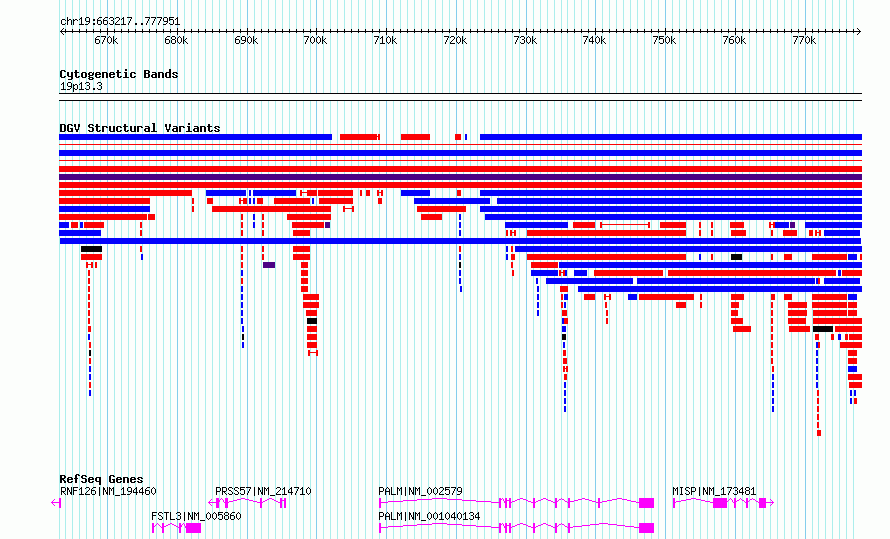890x539 pixels.
Task: Select the DGV Structural Variants track title
Action: click(x=140, y=128)
